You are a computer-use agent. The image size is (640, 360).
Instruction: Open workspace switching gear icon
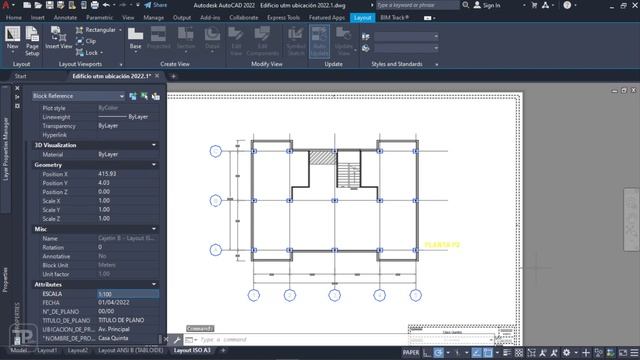point(567,353)
